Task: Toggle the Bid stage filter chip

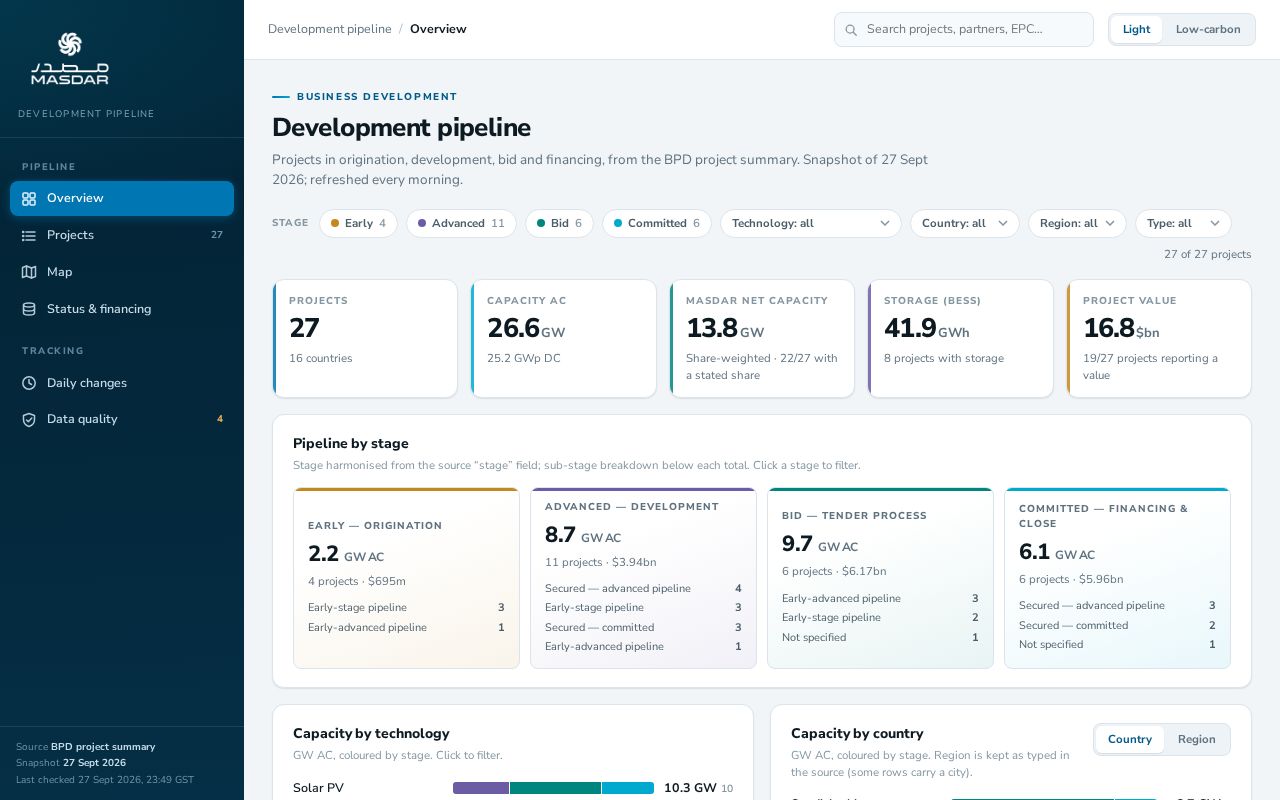Action: point(559,223)
